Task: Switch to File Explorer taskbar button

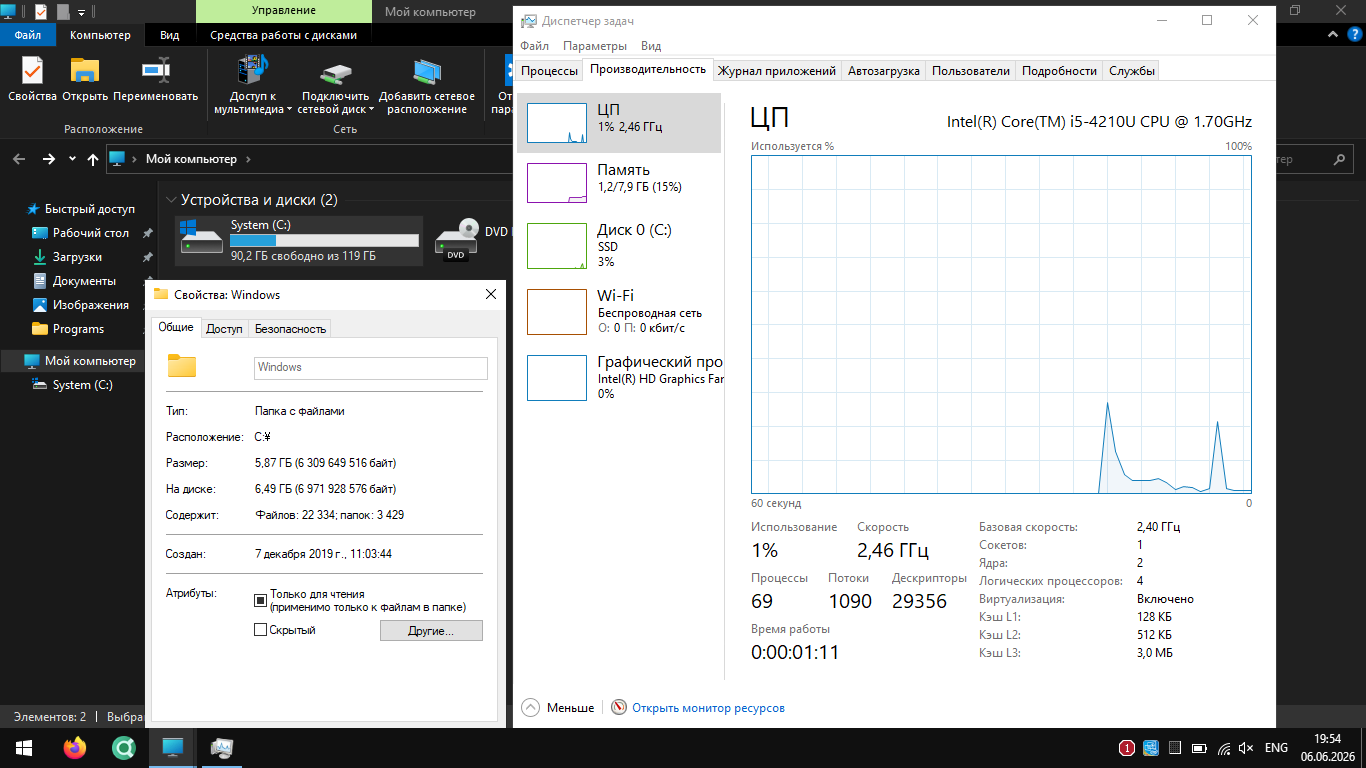Action: 172,748
